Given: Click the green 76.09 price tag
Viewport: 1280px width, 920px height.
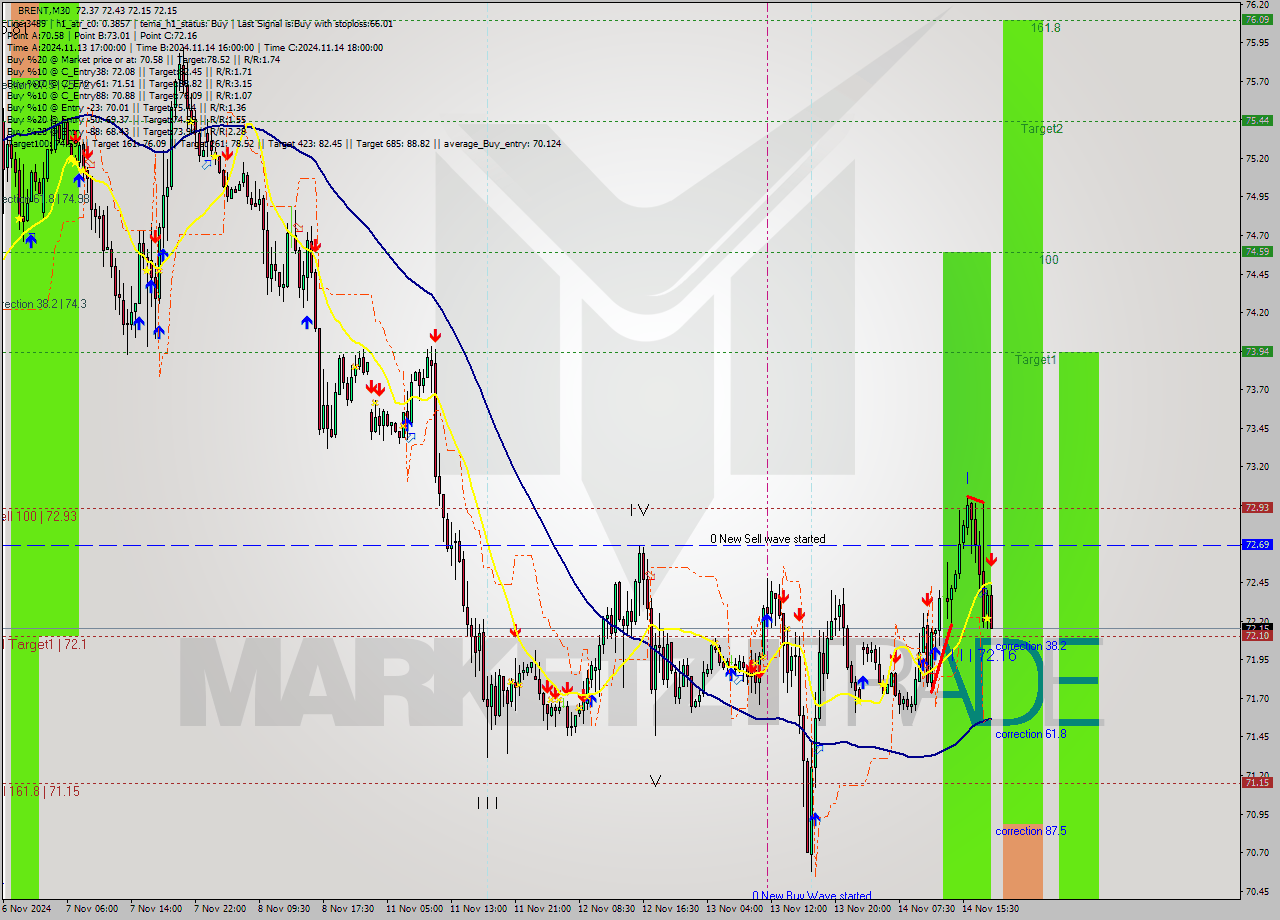Looking at the screenshot, I should [x=1256, y=19].
